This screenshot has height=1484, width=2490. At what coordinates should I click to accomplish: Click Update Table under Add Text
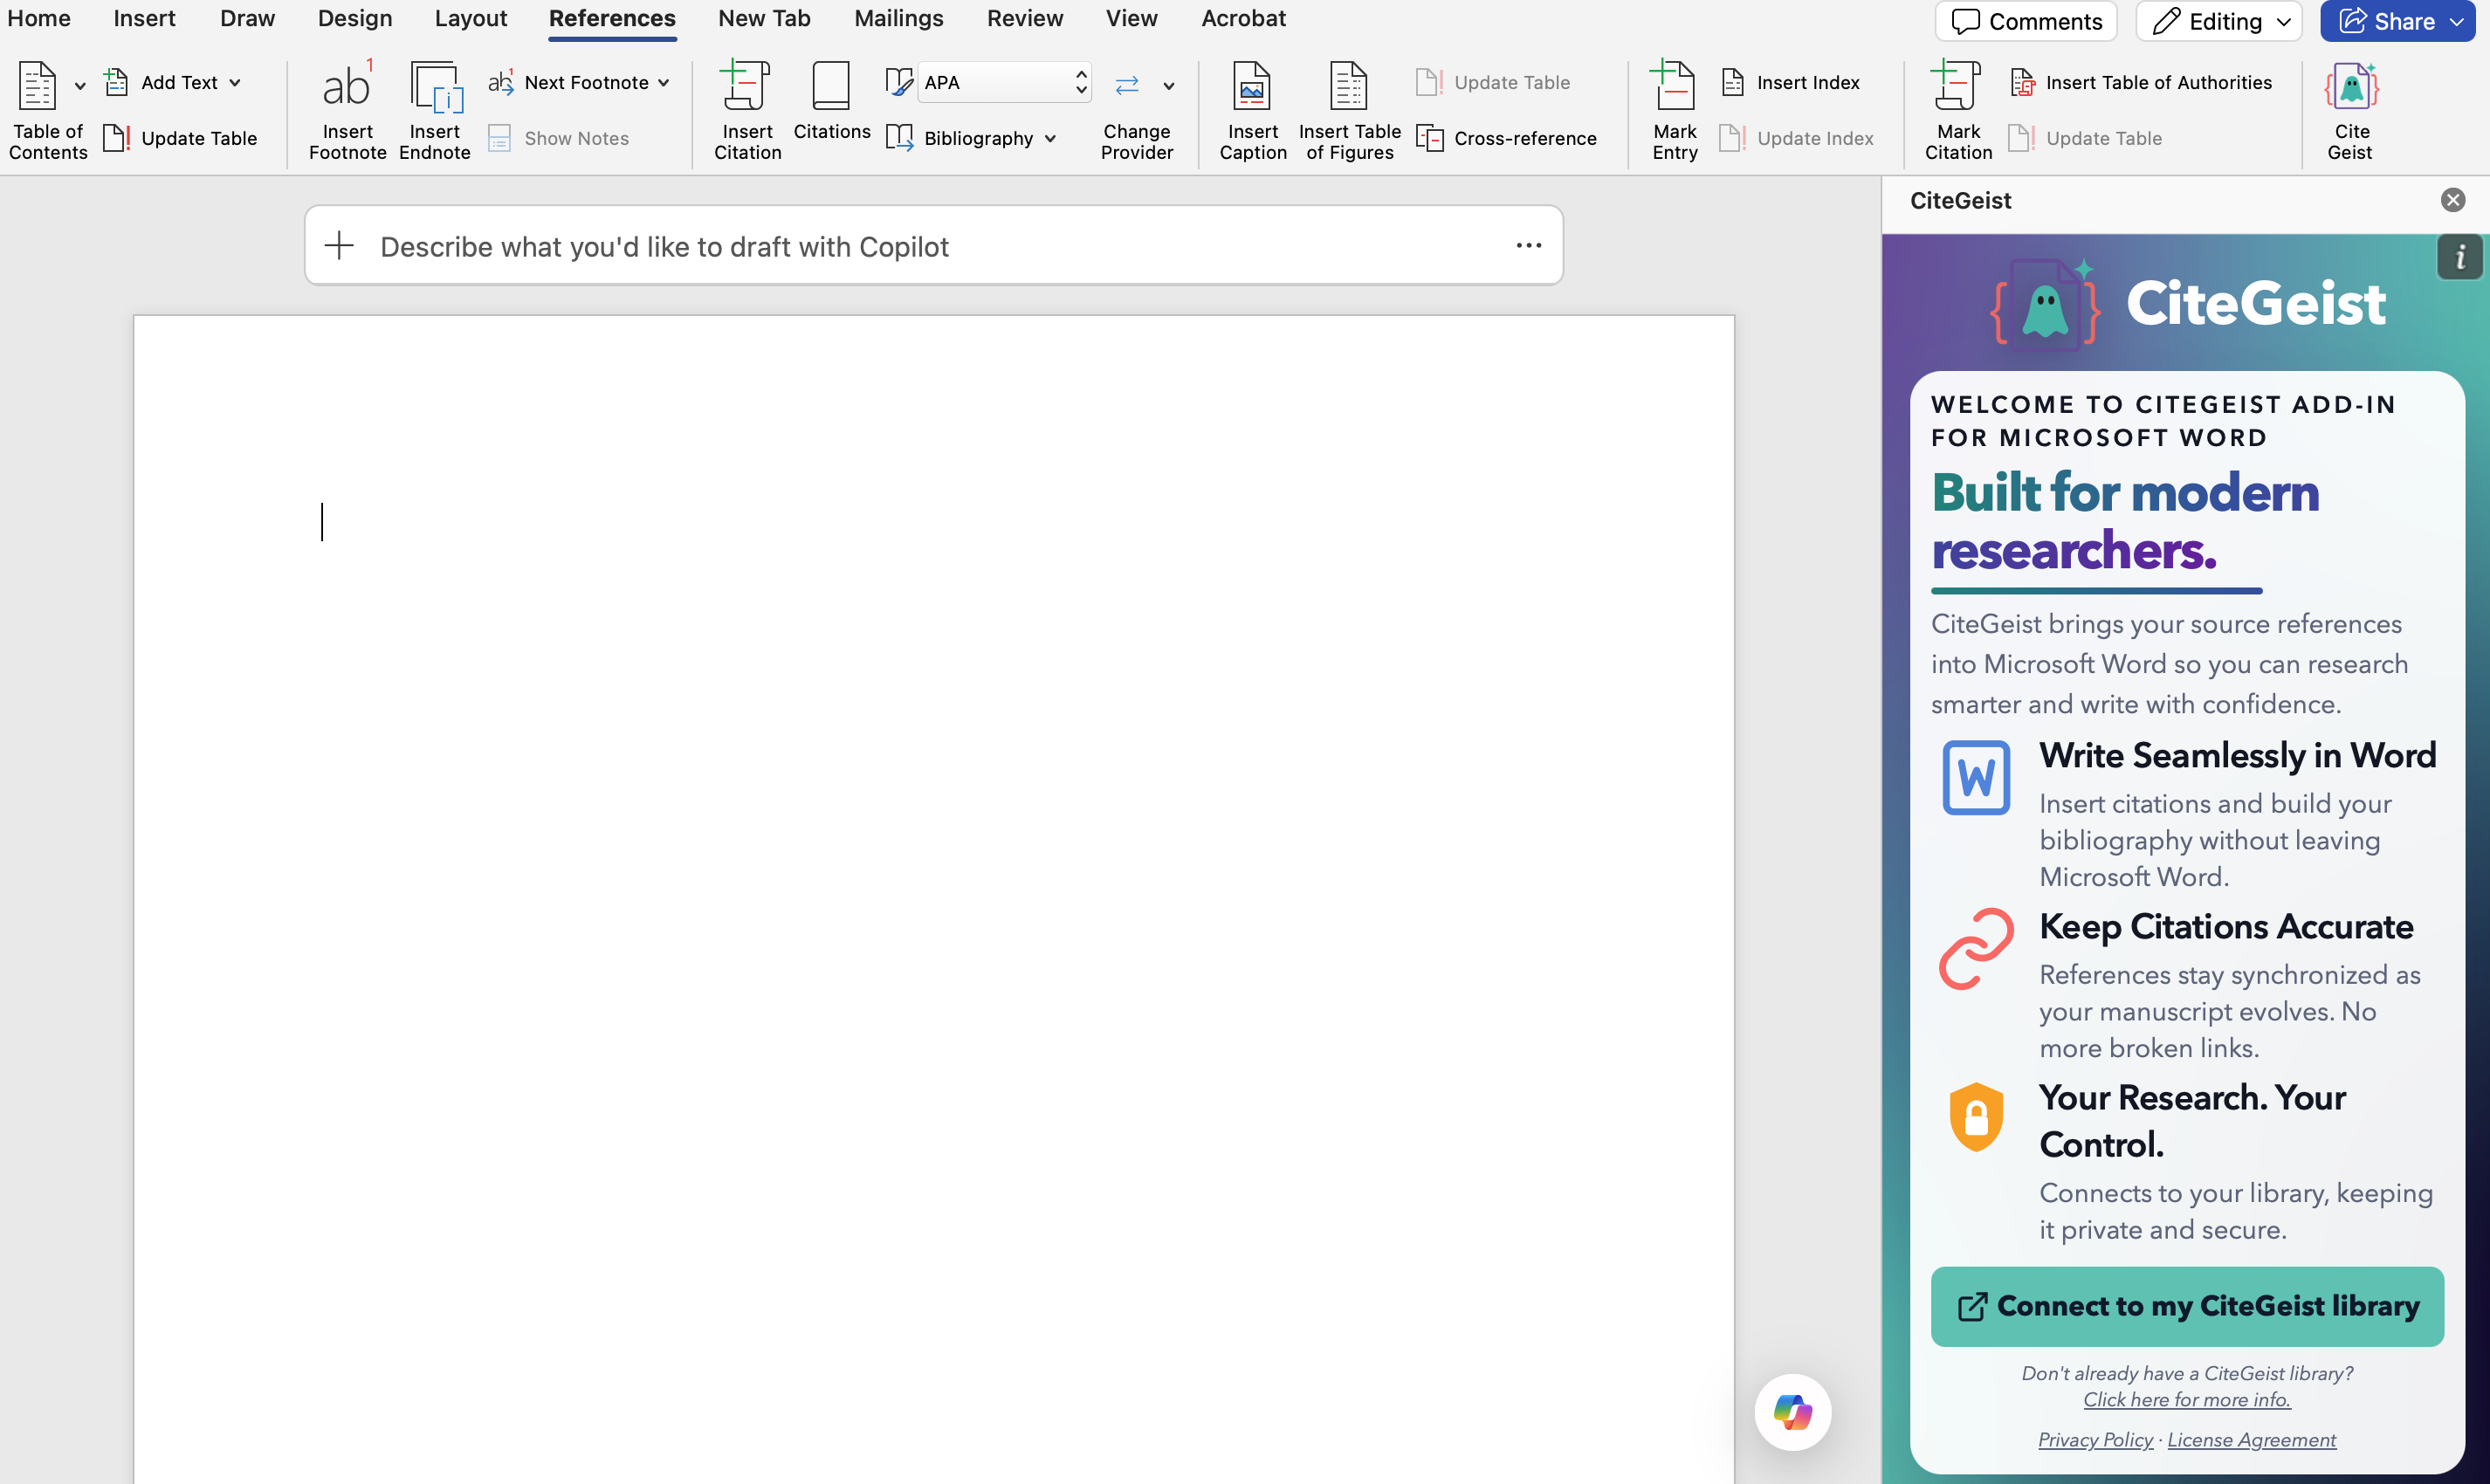[181, 138]
